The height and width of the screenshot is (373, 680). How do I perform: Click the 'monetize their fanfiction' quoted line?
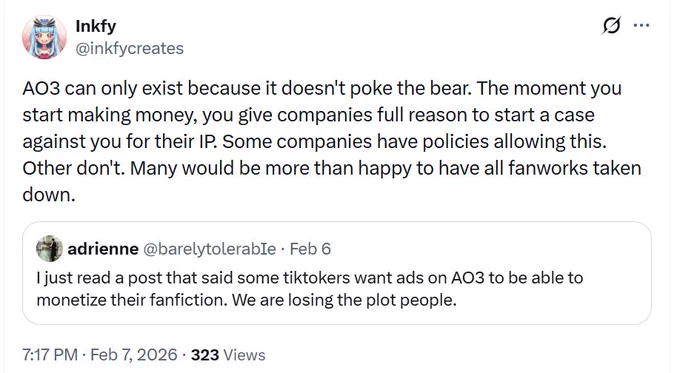[x=246, y=300]
